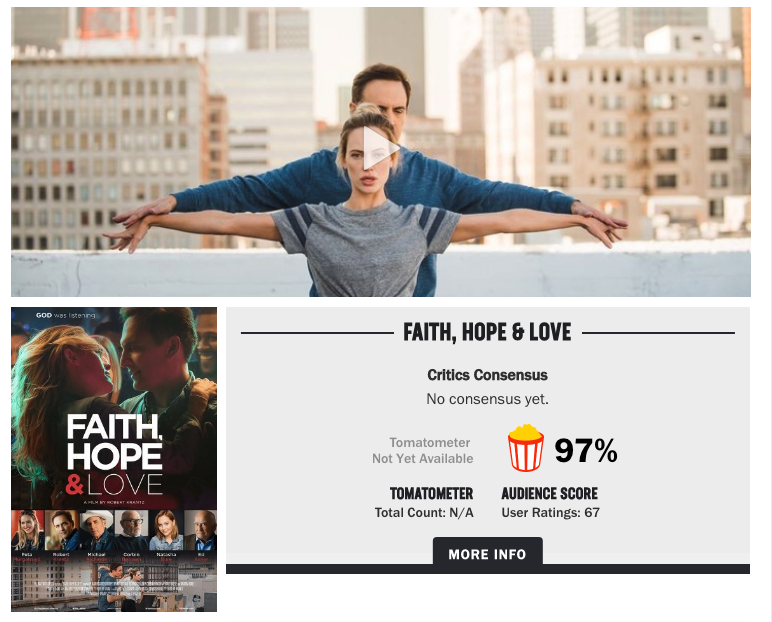Image resolution: width=772 pixels, height=622 pixels.
Task: Select the User Ratings: 67 text
Action: [x=550, y=513]
